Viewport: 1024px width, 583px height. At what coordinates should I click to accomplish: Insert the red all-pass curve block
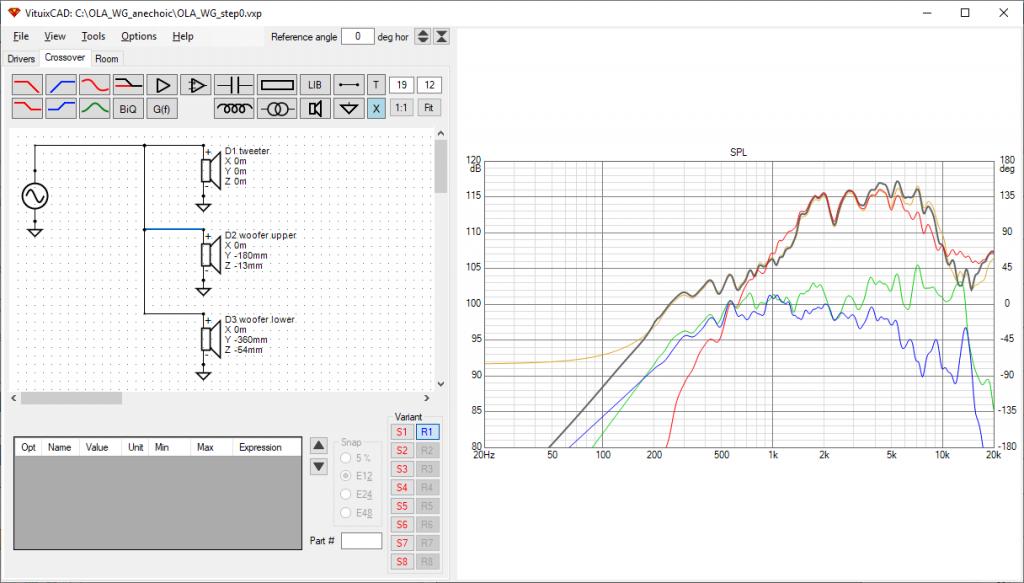[x=95, y=85]
